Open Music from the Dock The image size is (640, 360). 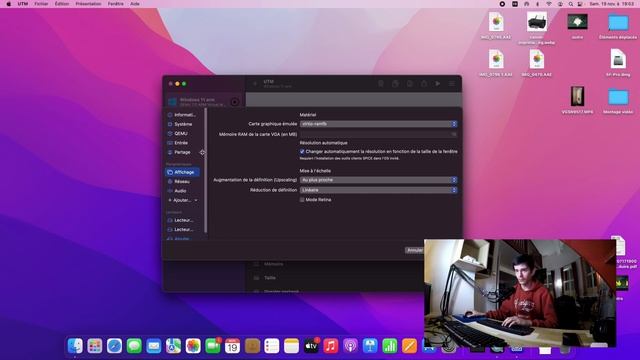click(331, 346)
